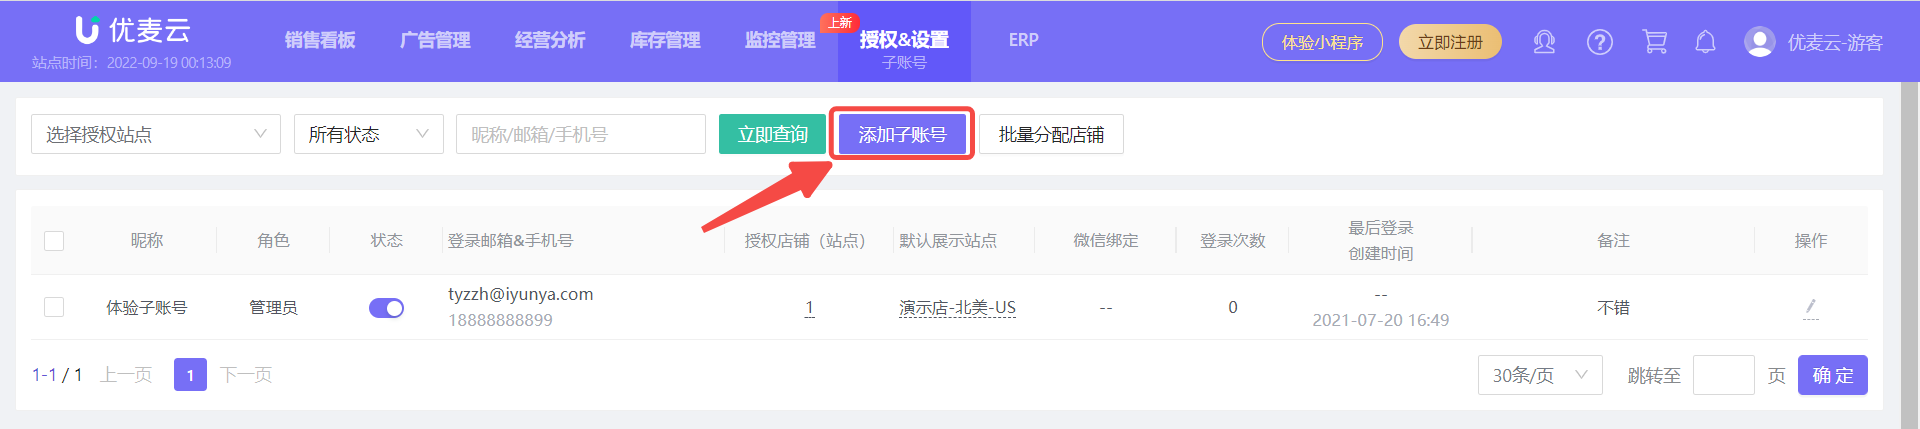This screenshot has height=429, width=1920.
Task: Click creation time 2021-07-20 16:49
Action: (1380, 320)
